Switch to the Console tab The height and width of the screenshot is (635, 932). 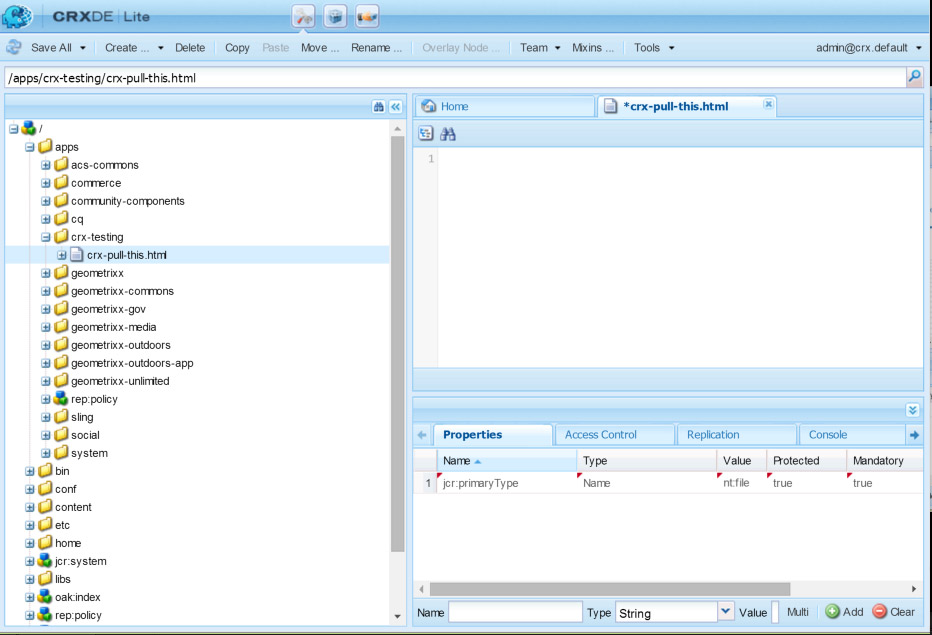[852, 435]
